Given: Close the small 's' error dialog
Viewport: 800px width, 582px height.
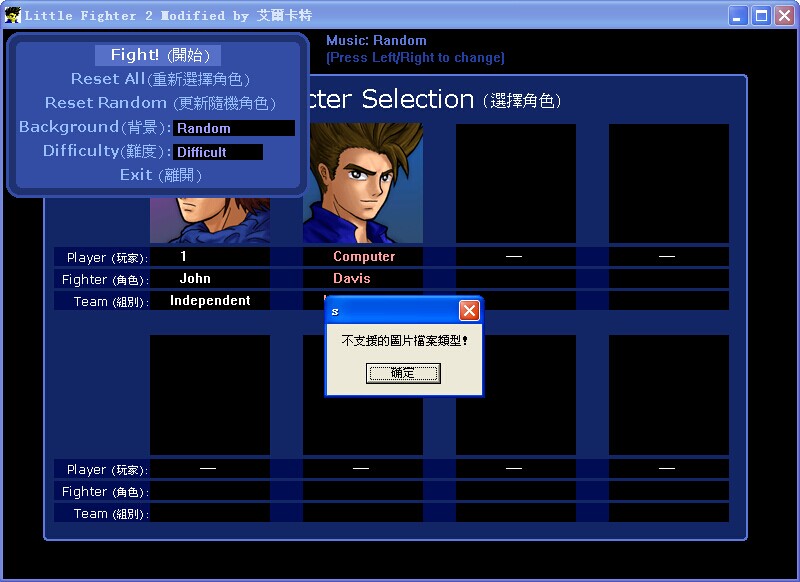Looking at the screenshot, I should coord(469,310).
